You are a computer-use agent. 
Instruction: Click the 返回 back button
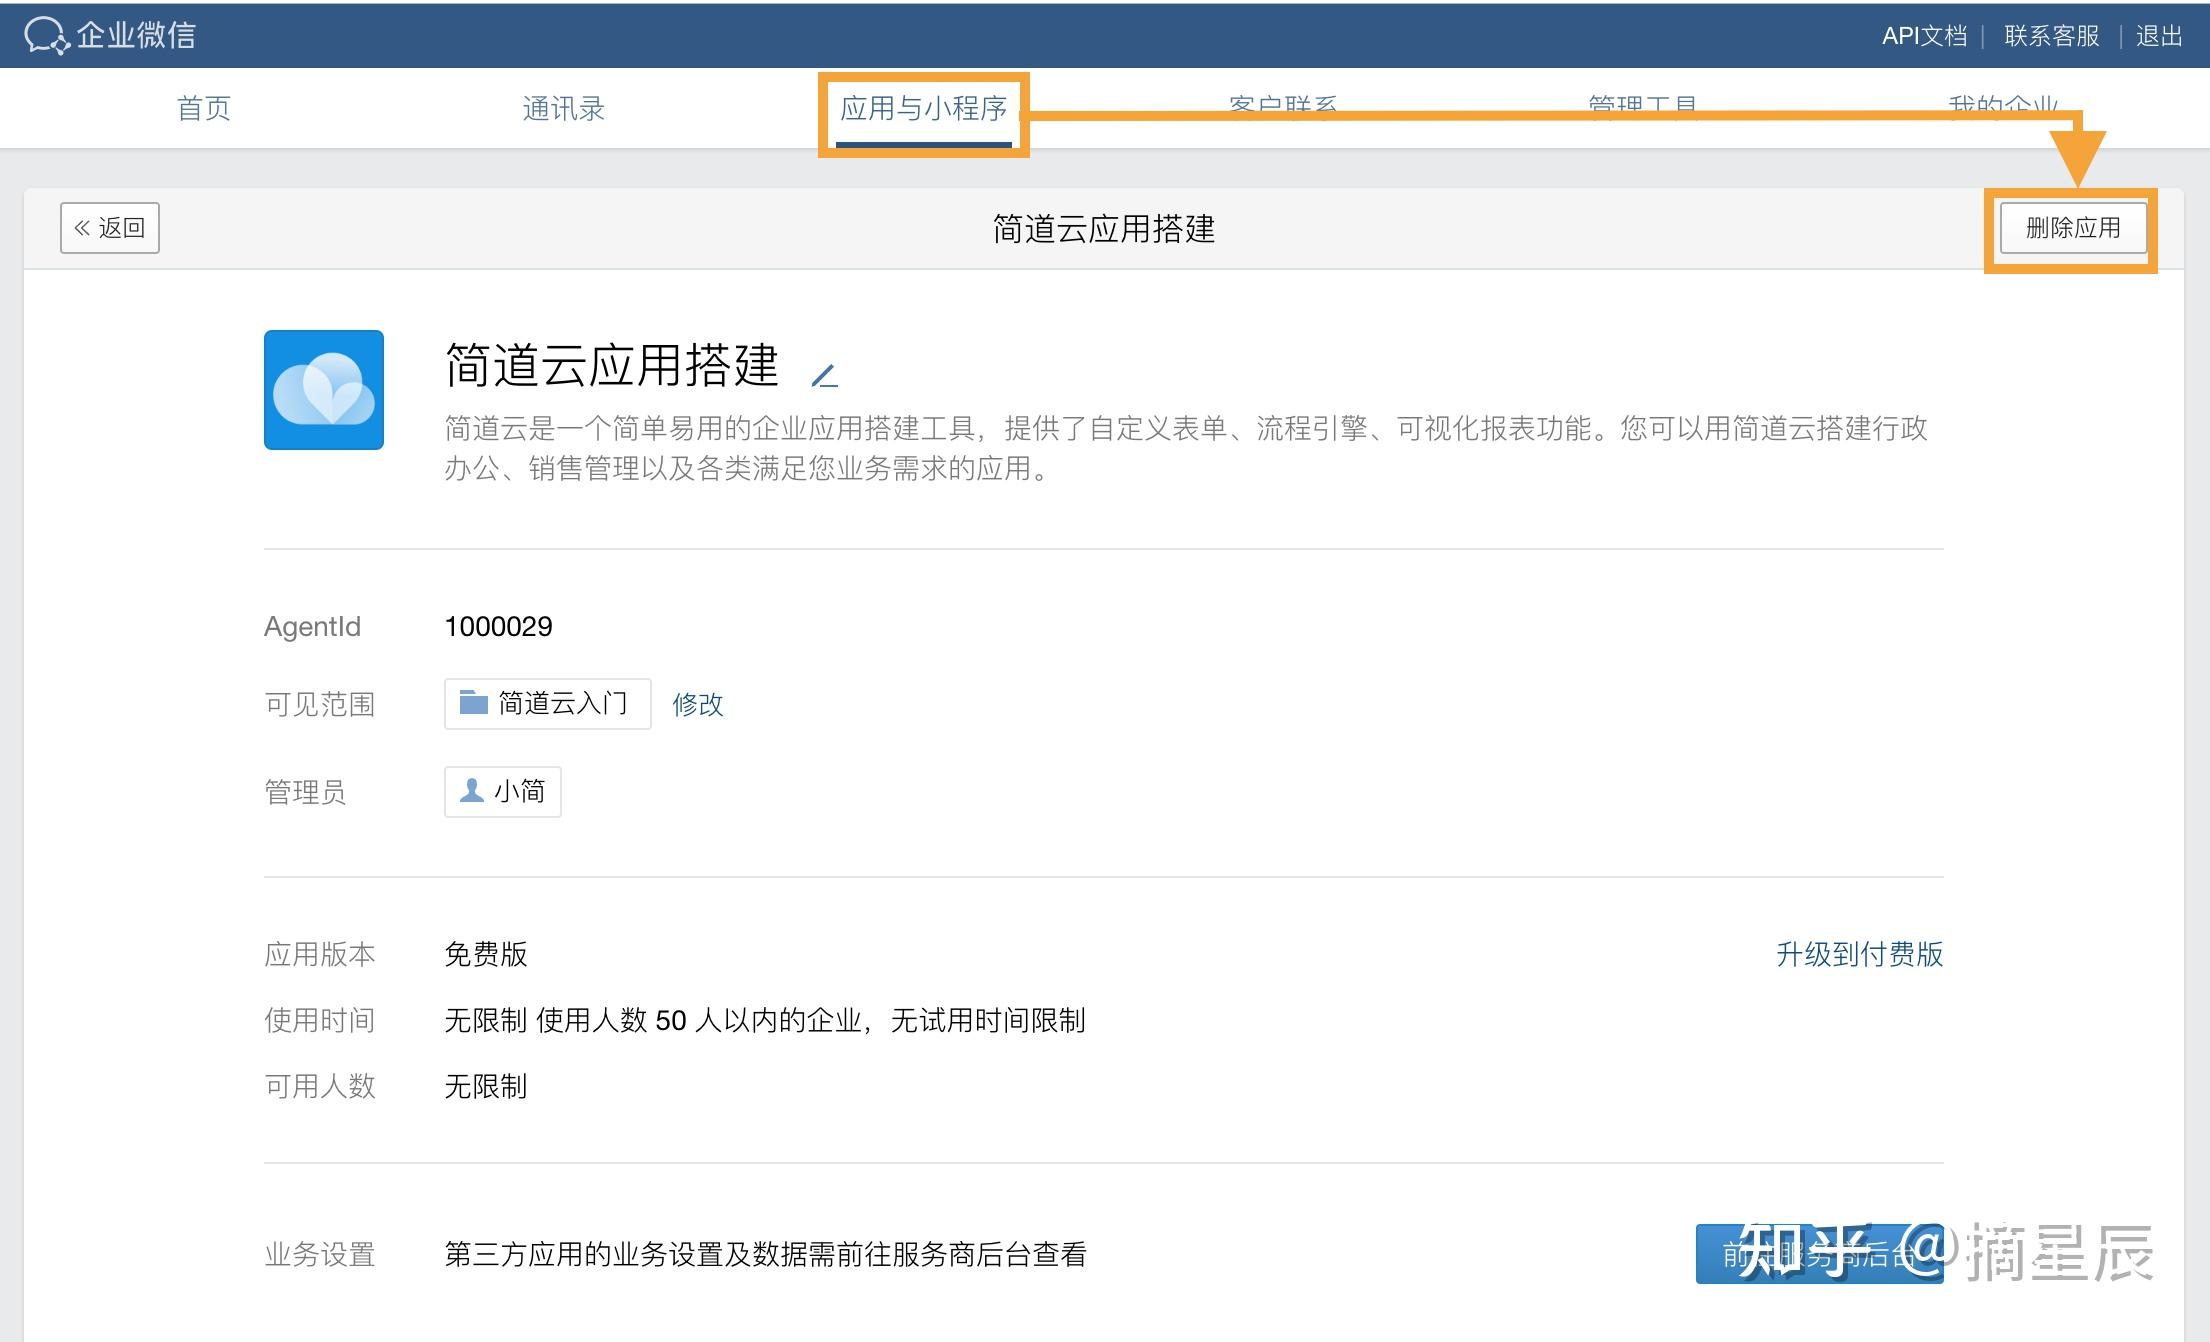(110, 228)
